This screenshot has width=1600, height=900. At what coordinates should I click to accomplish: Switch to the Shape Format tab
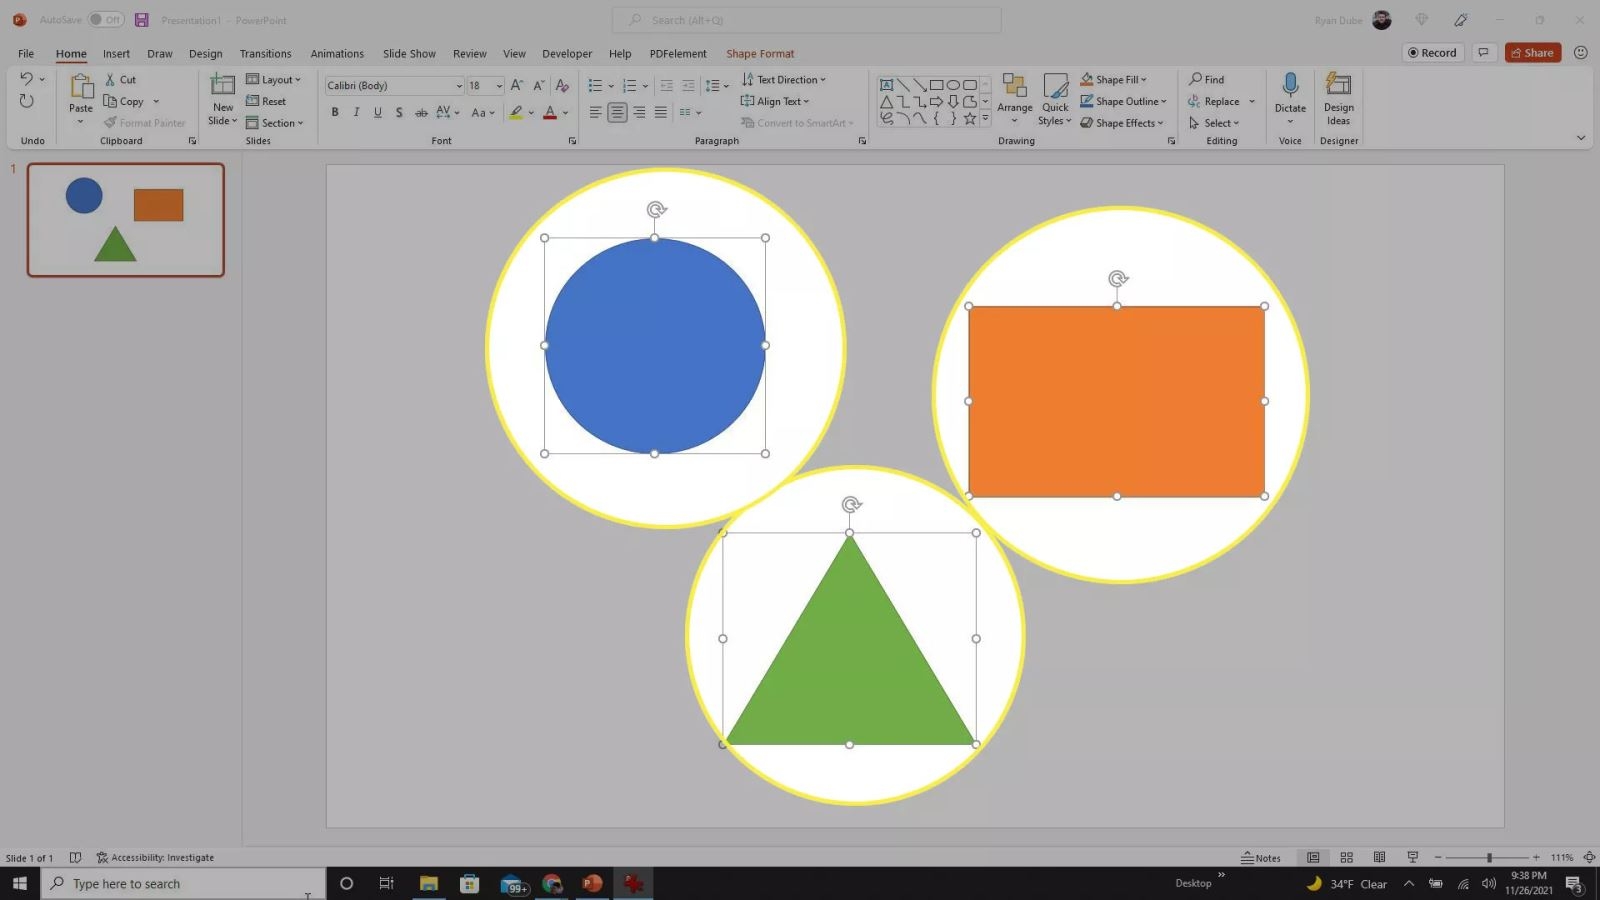coord(759,53)
